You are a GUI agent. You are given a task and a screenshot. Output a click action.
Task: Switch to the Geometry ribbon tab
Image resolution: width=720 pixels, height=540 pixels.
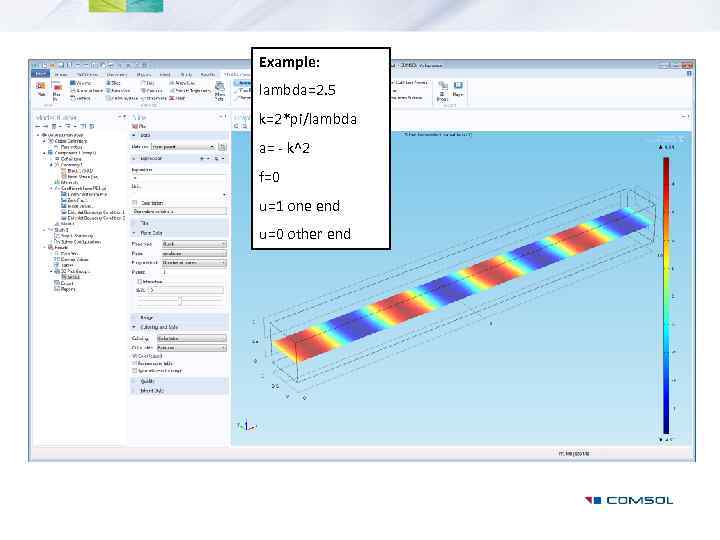(117, 74)
